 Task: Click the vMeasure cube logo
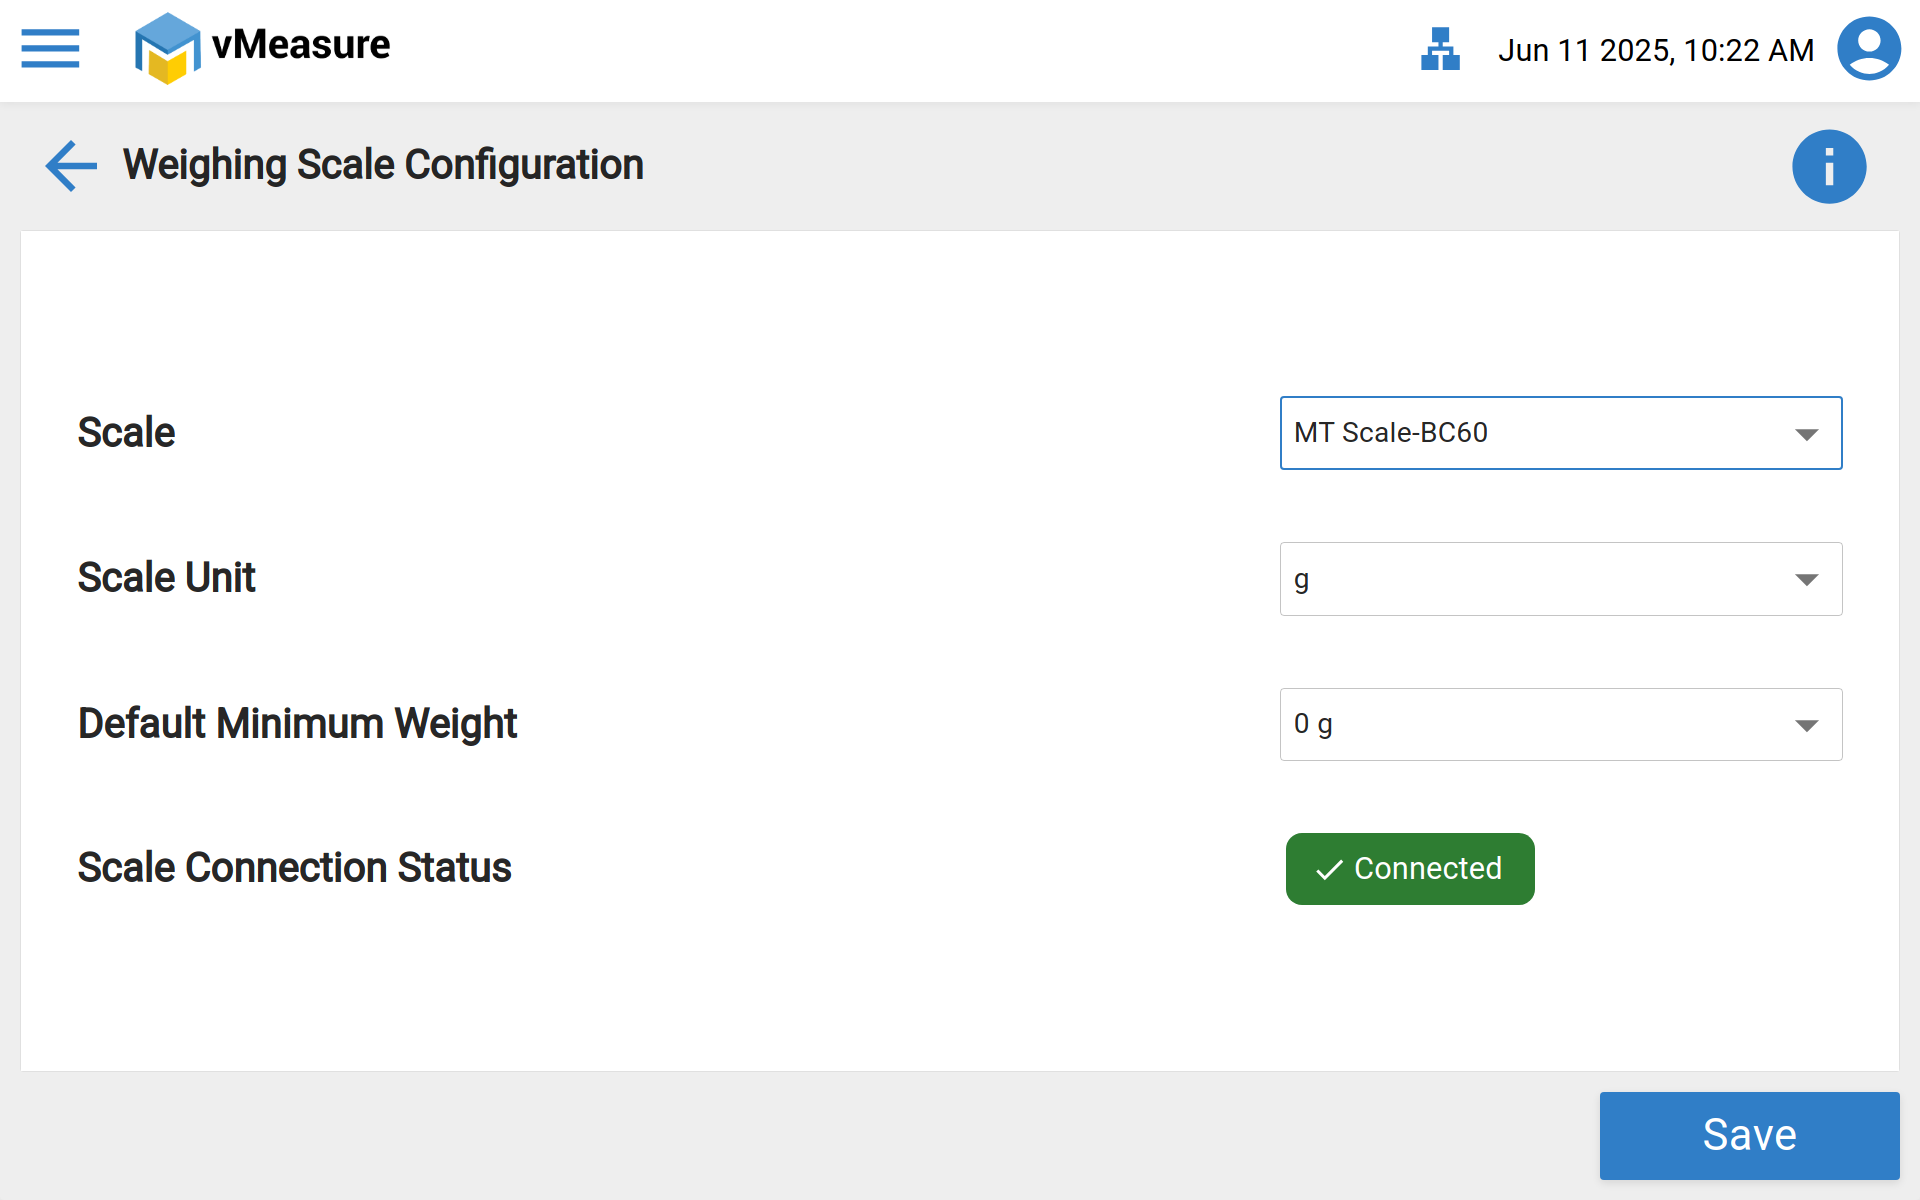(x=167, y=48)
